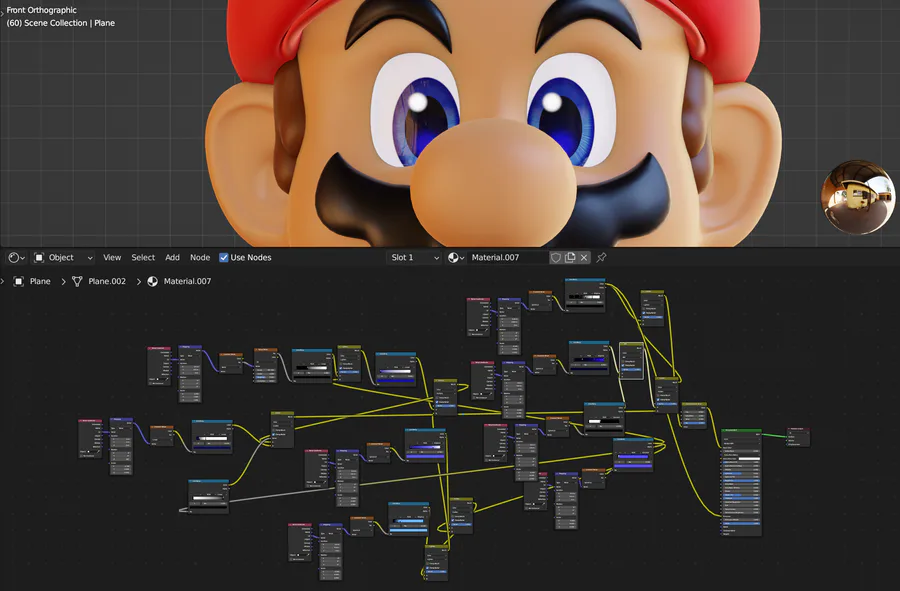
Task: Open the Slot 1 material slot dropdown
Action: point(414,258)
